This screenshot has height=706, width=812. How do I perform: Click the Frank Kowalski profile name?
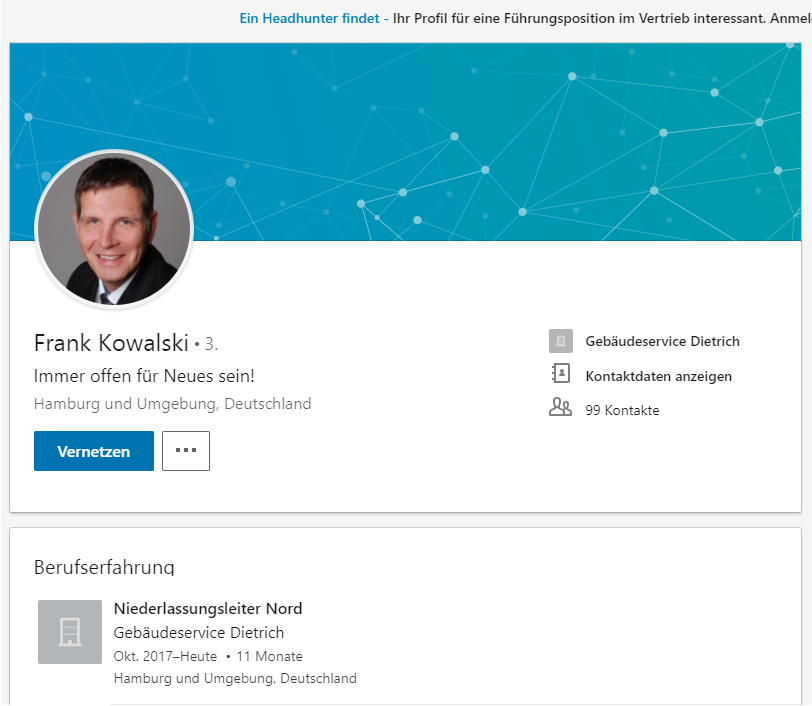click(111, 343)
